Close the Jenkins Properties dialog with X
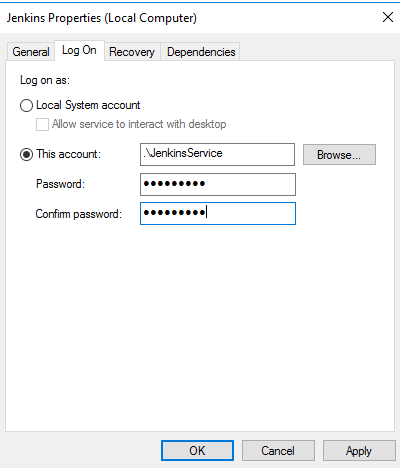 pos(388,17)
